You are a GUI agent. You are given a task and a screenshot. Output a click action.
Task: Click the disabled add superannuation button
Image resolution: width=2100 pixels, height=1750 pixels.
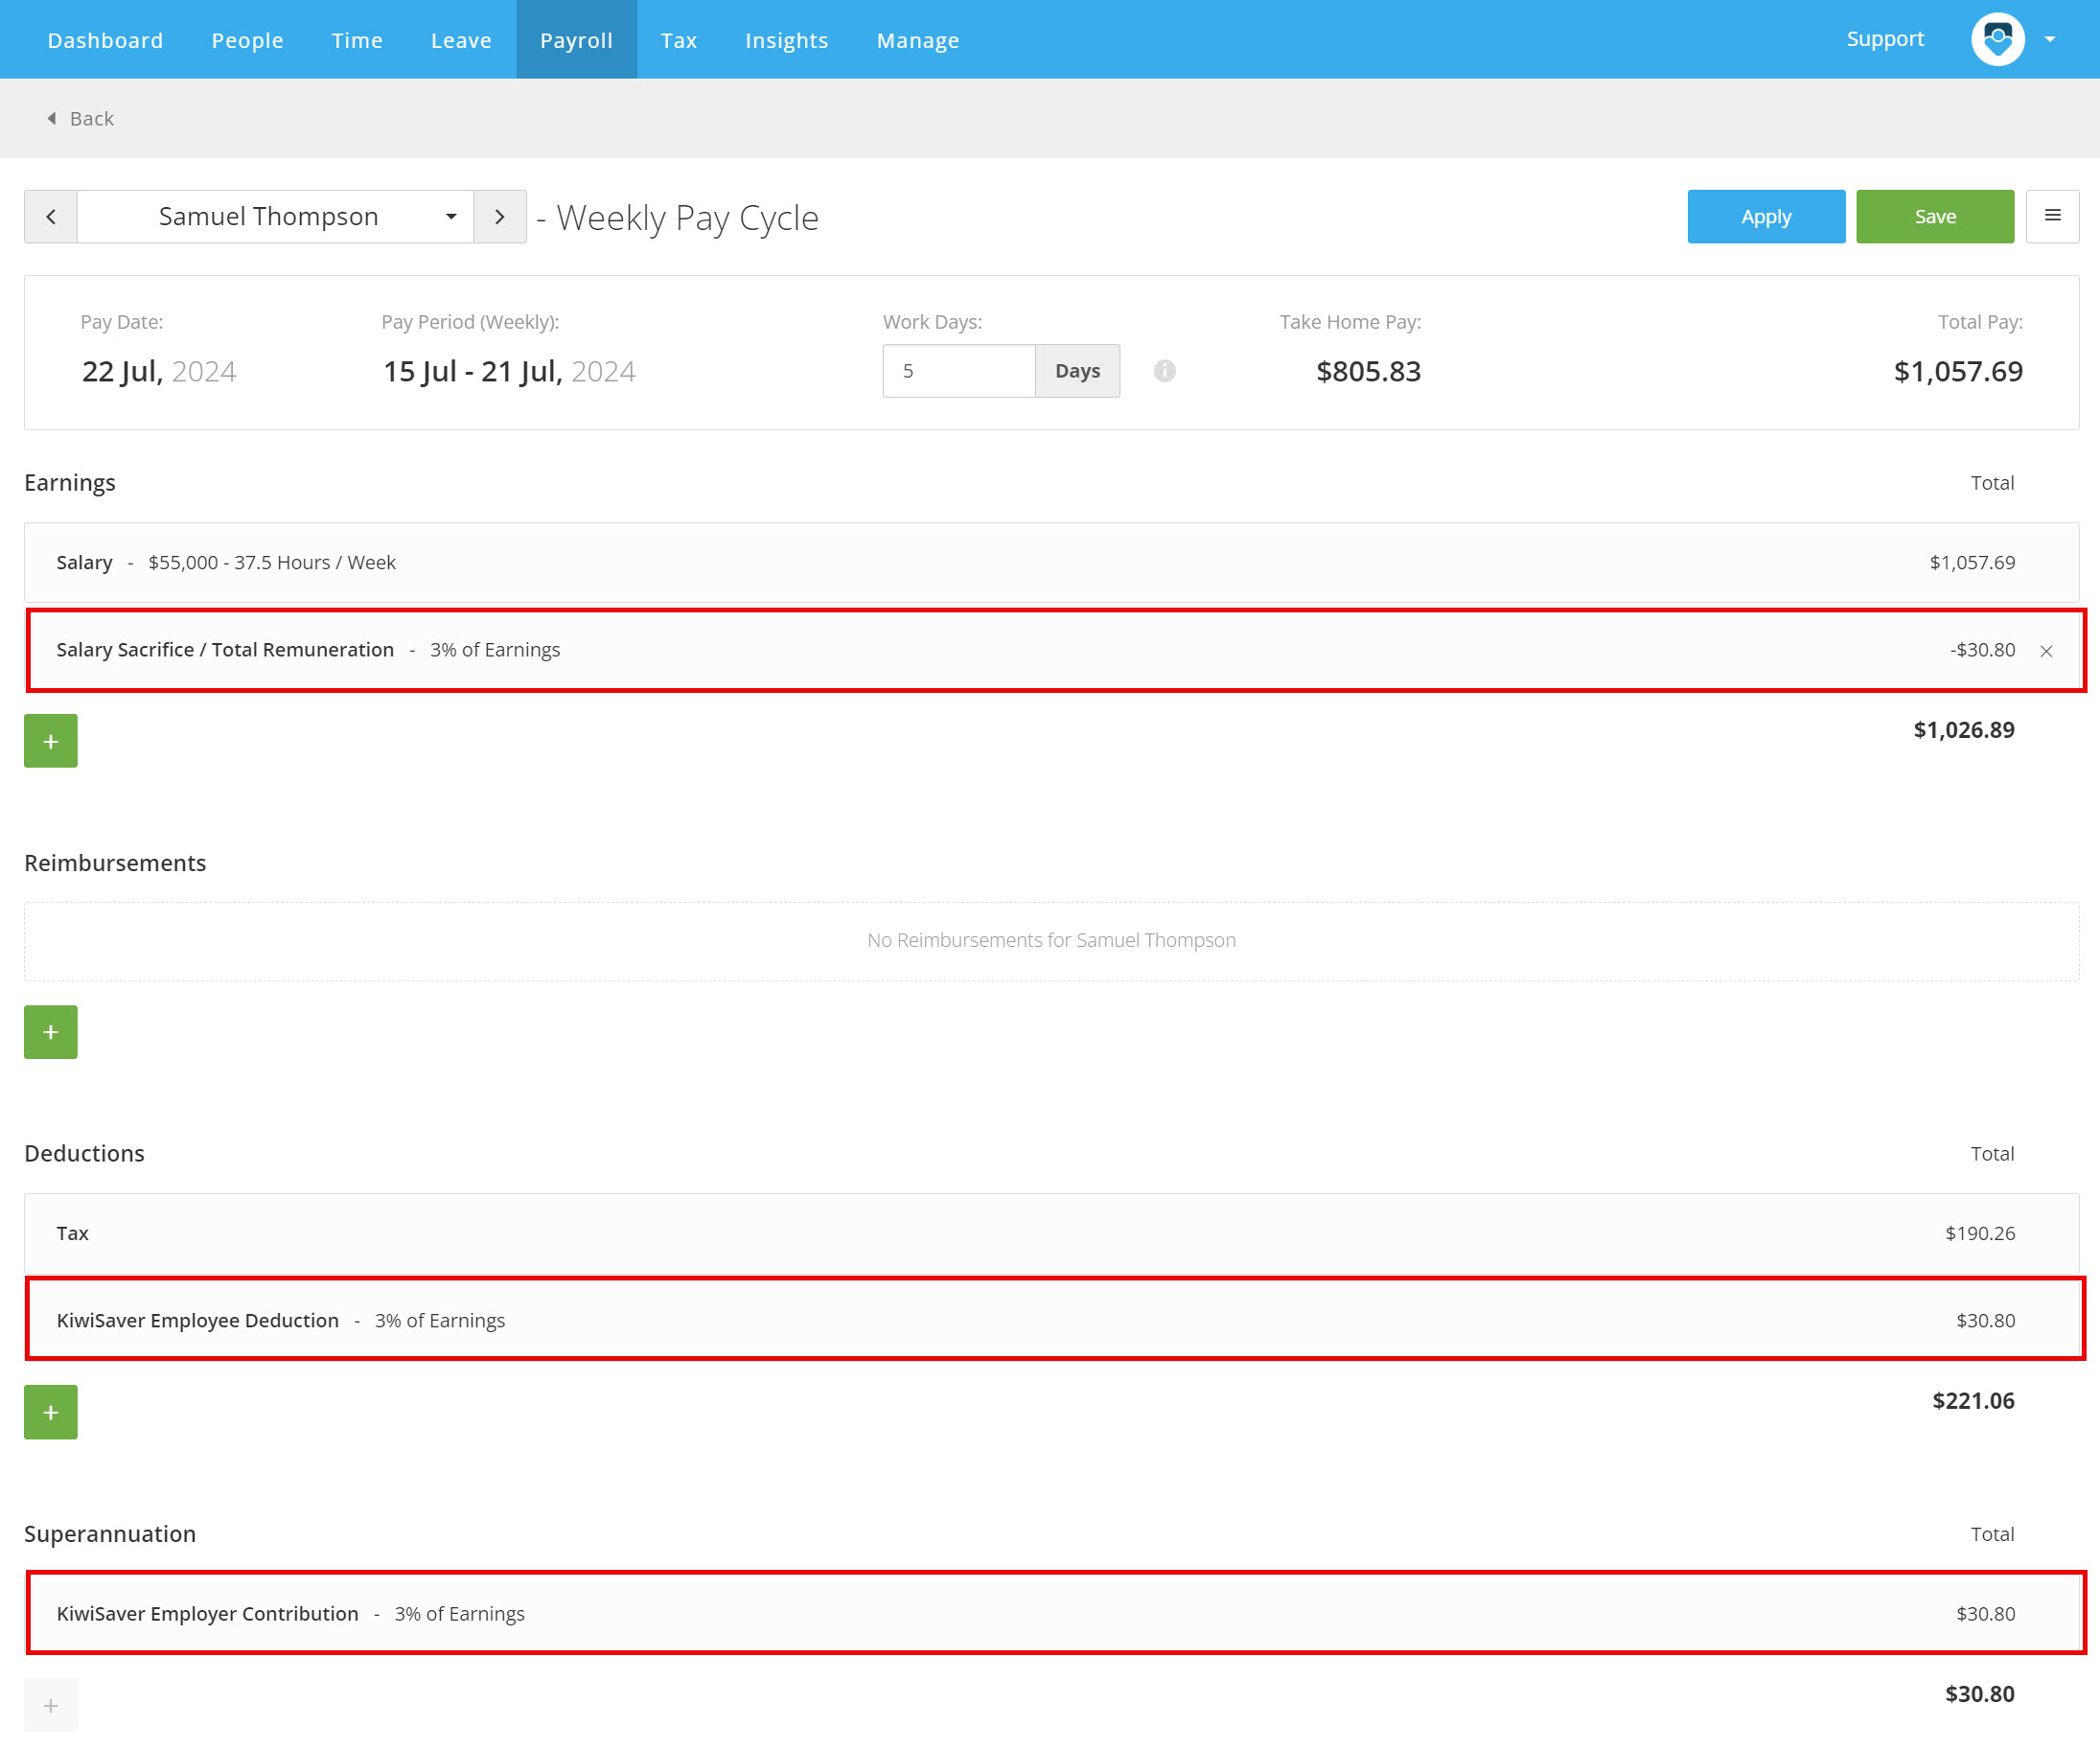click(51, 1705)
